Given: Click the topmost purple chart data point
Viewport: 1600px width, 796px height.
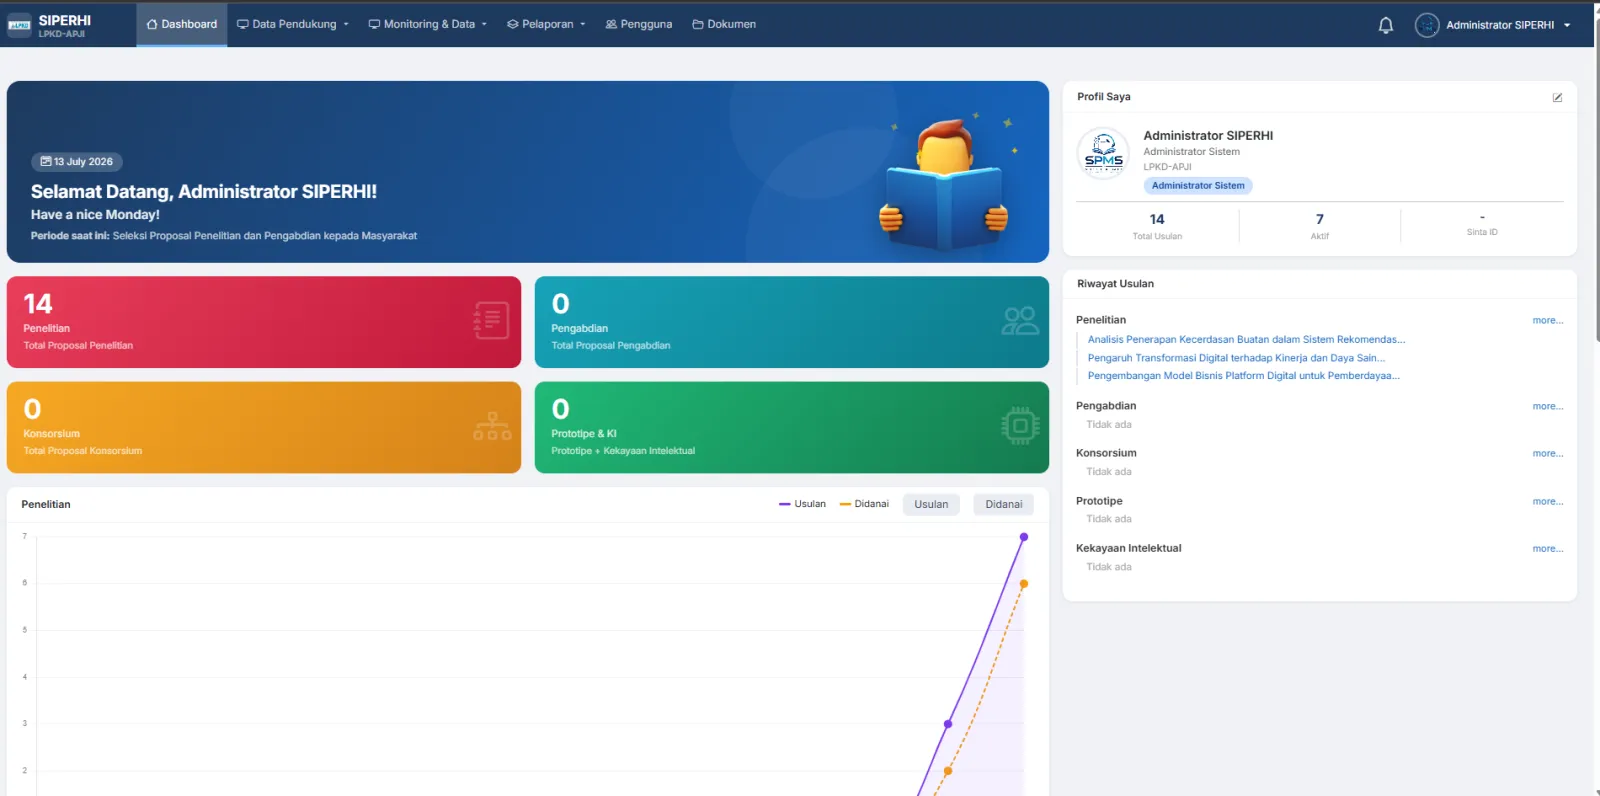Looking at the screenshot, I should pyautogui.click(x=1023, y=537).
